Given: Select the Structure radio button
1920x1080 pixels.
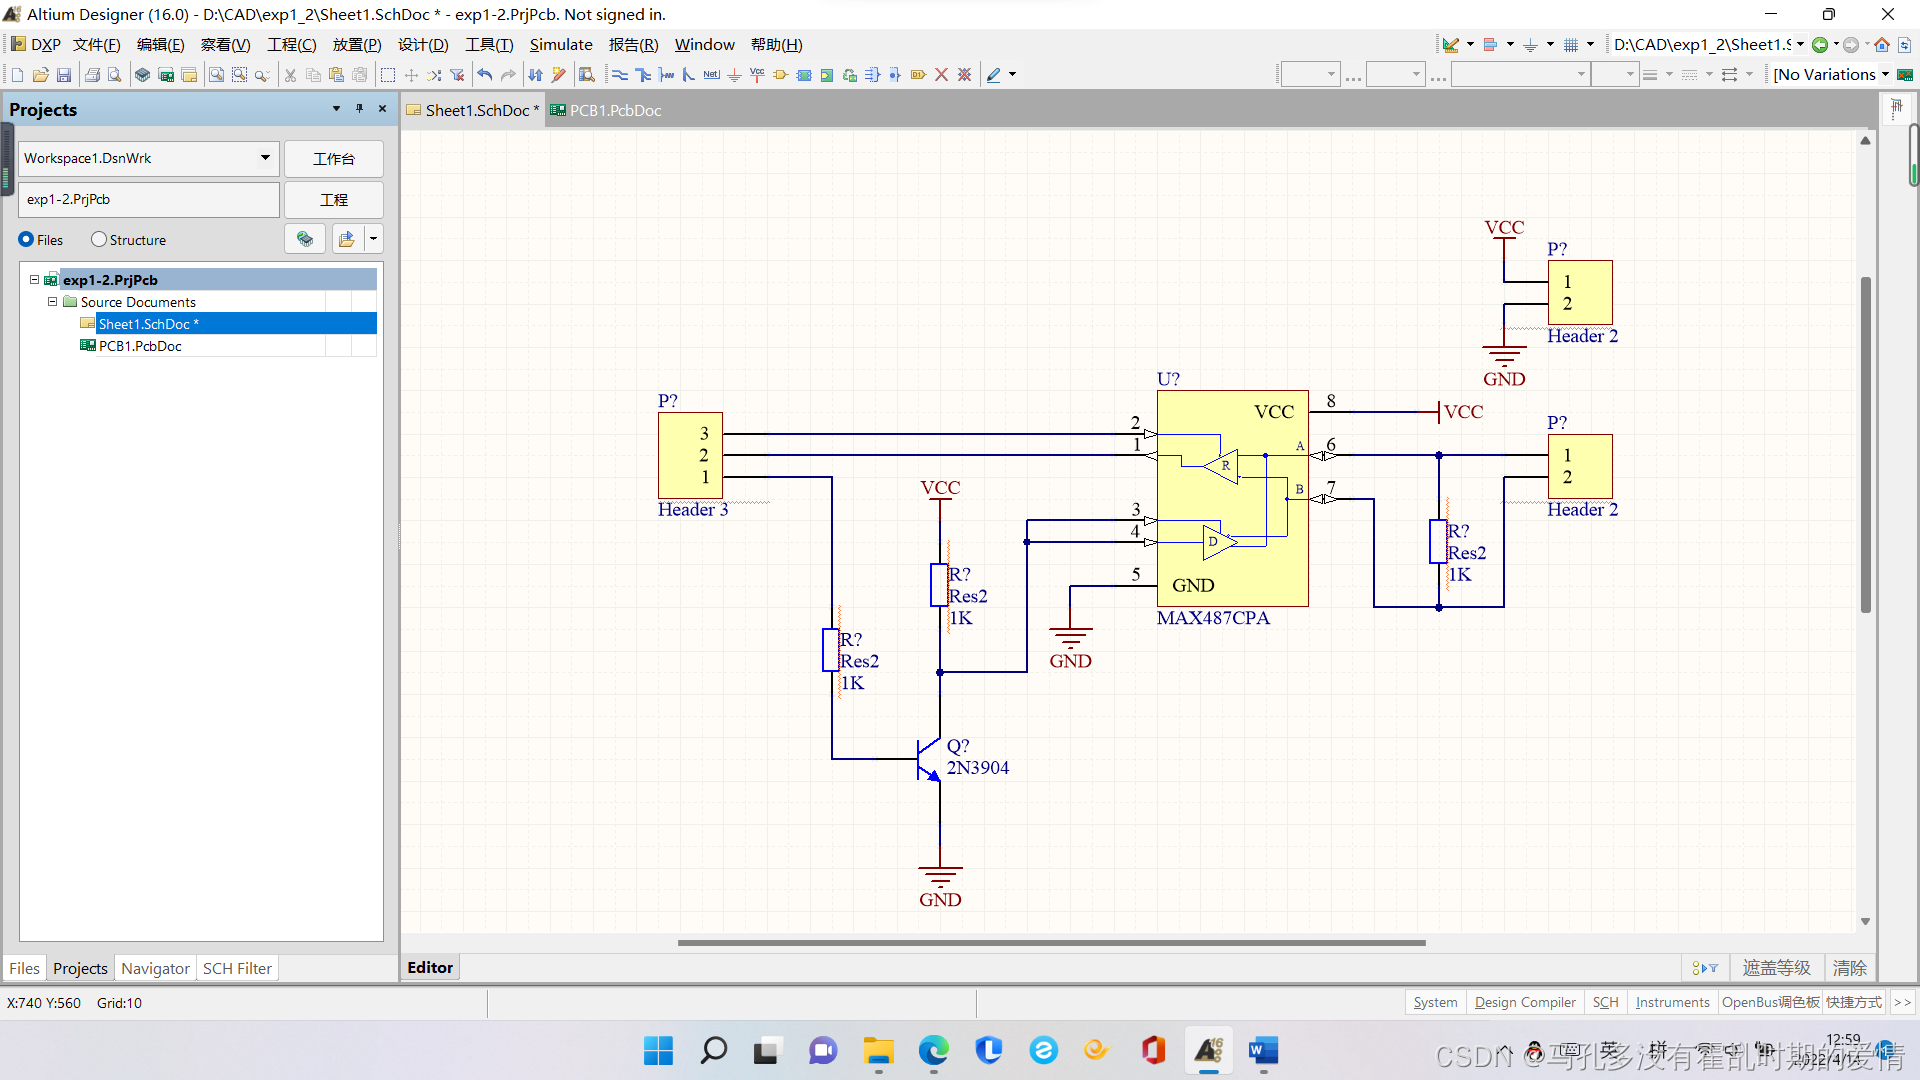Looking at the screenshot, I should pos(99,240).
